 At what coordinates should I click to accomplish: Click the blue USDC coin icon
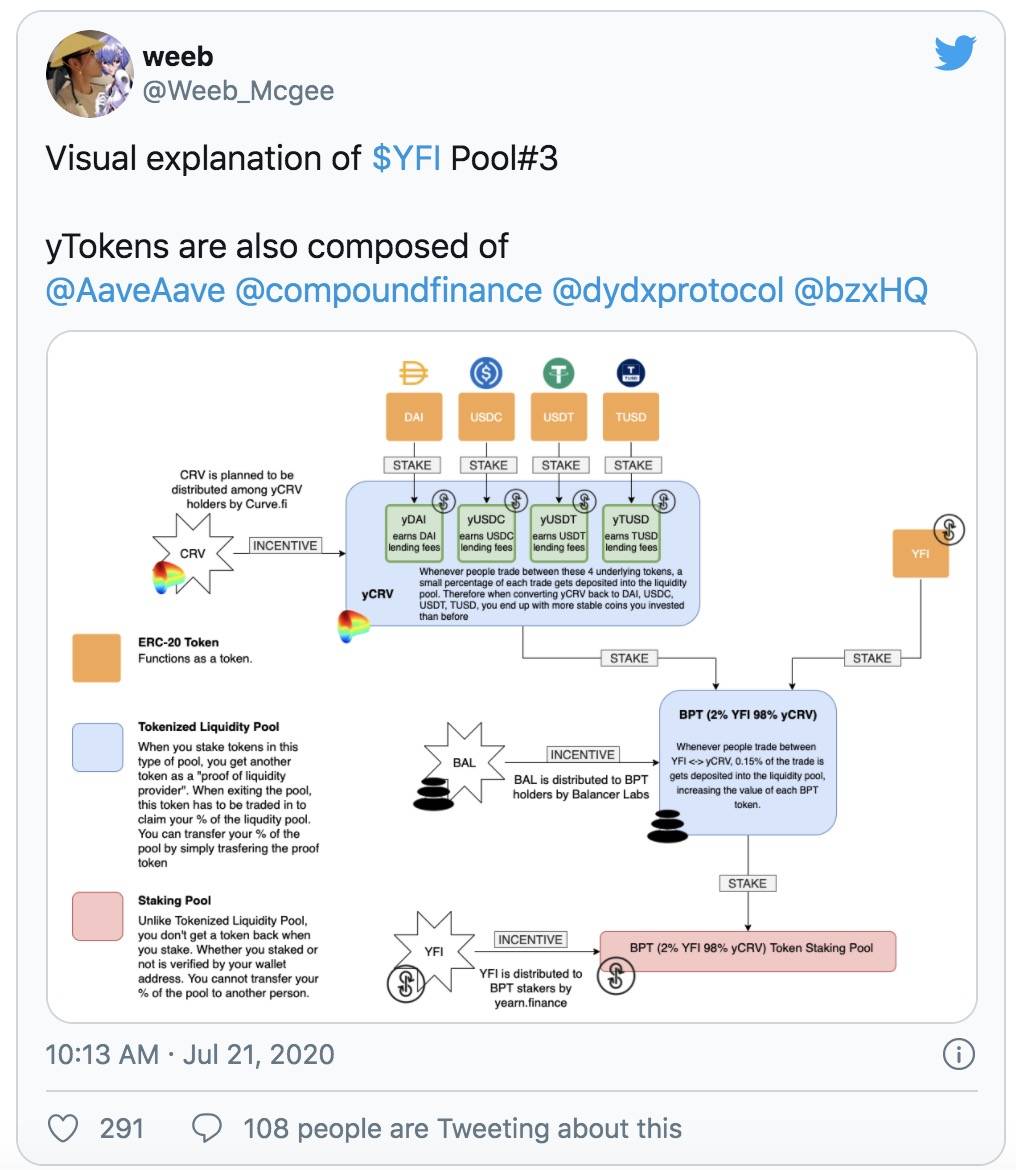click(x=486, y=372)
